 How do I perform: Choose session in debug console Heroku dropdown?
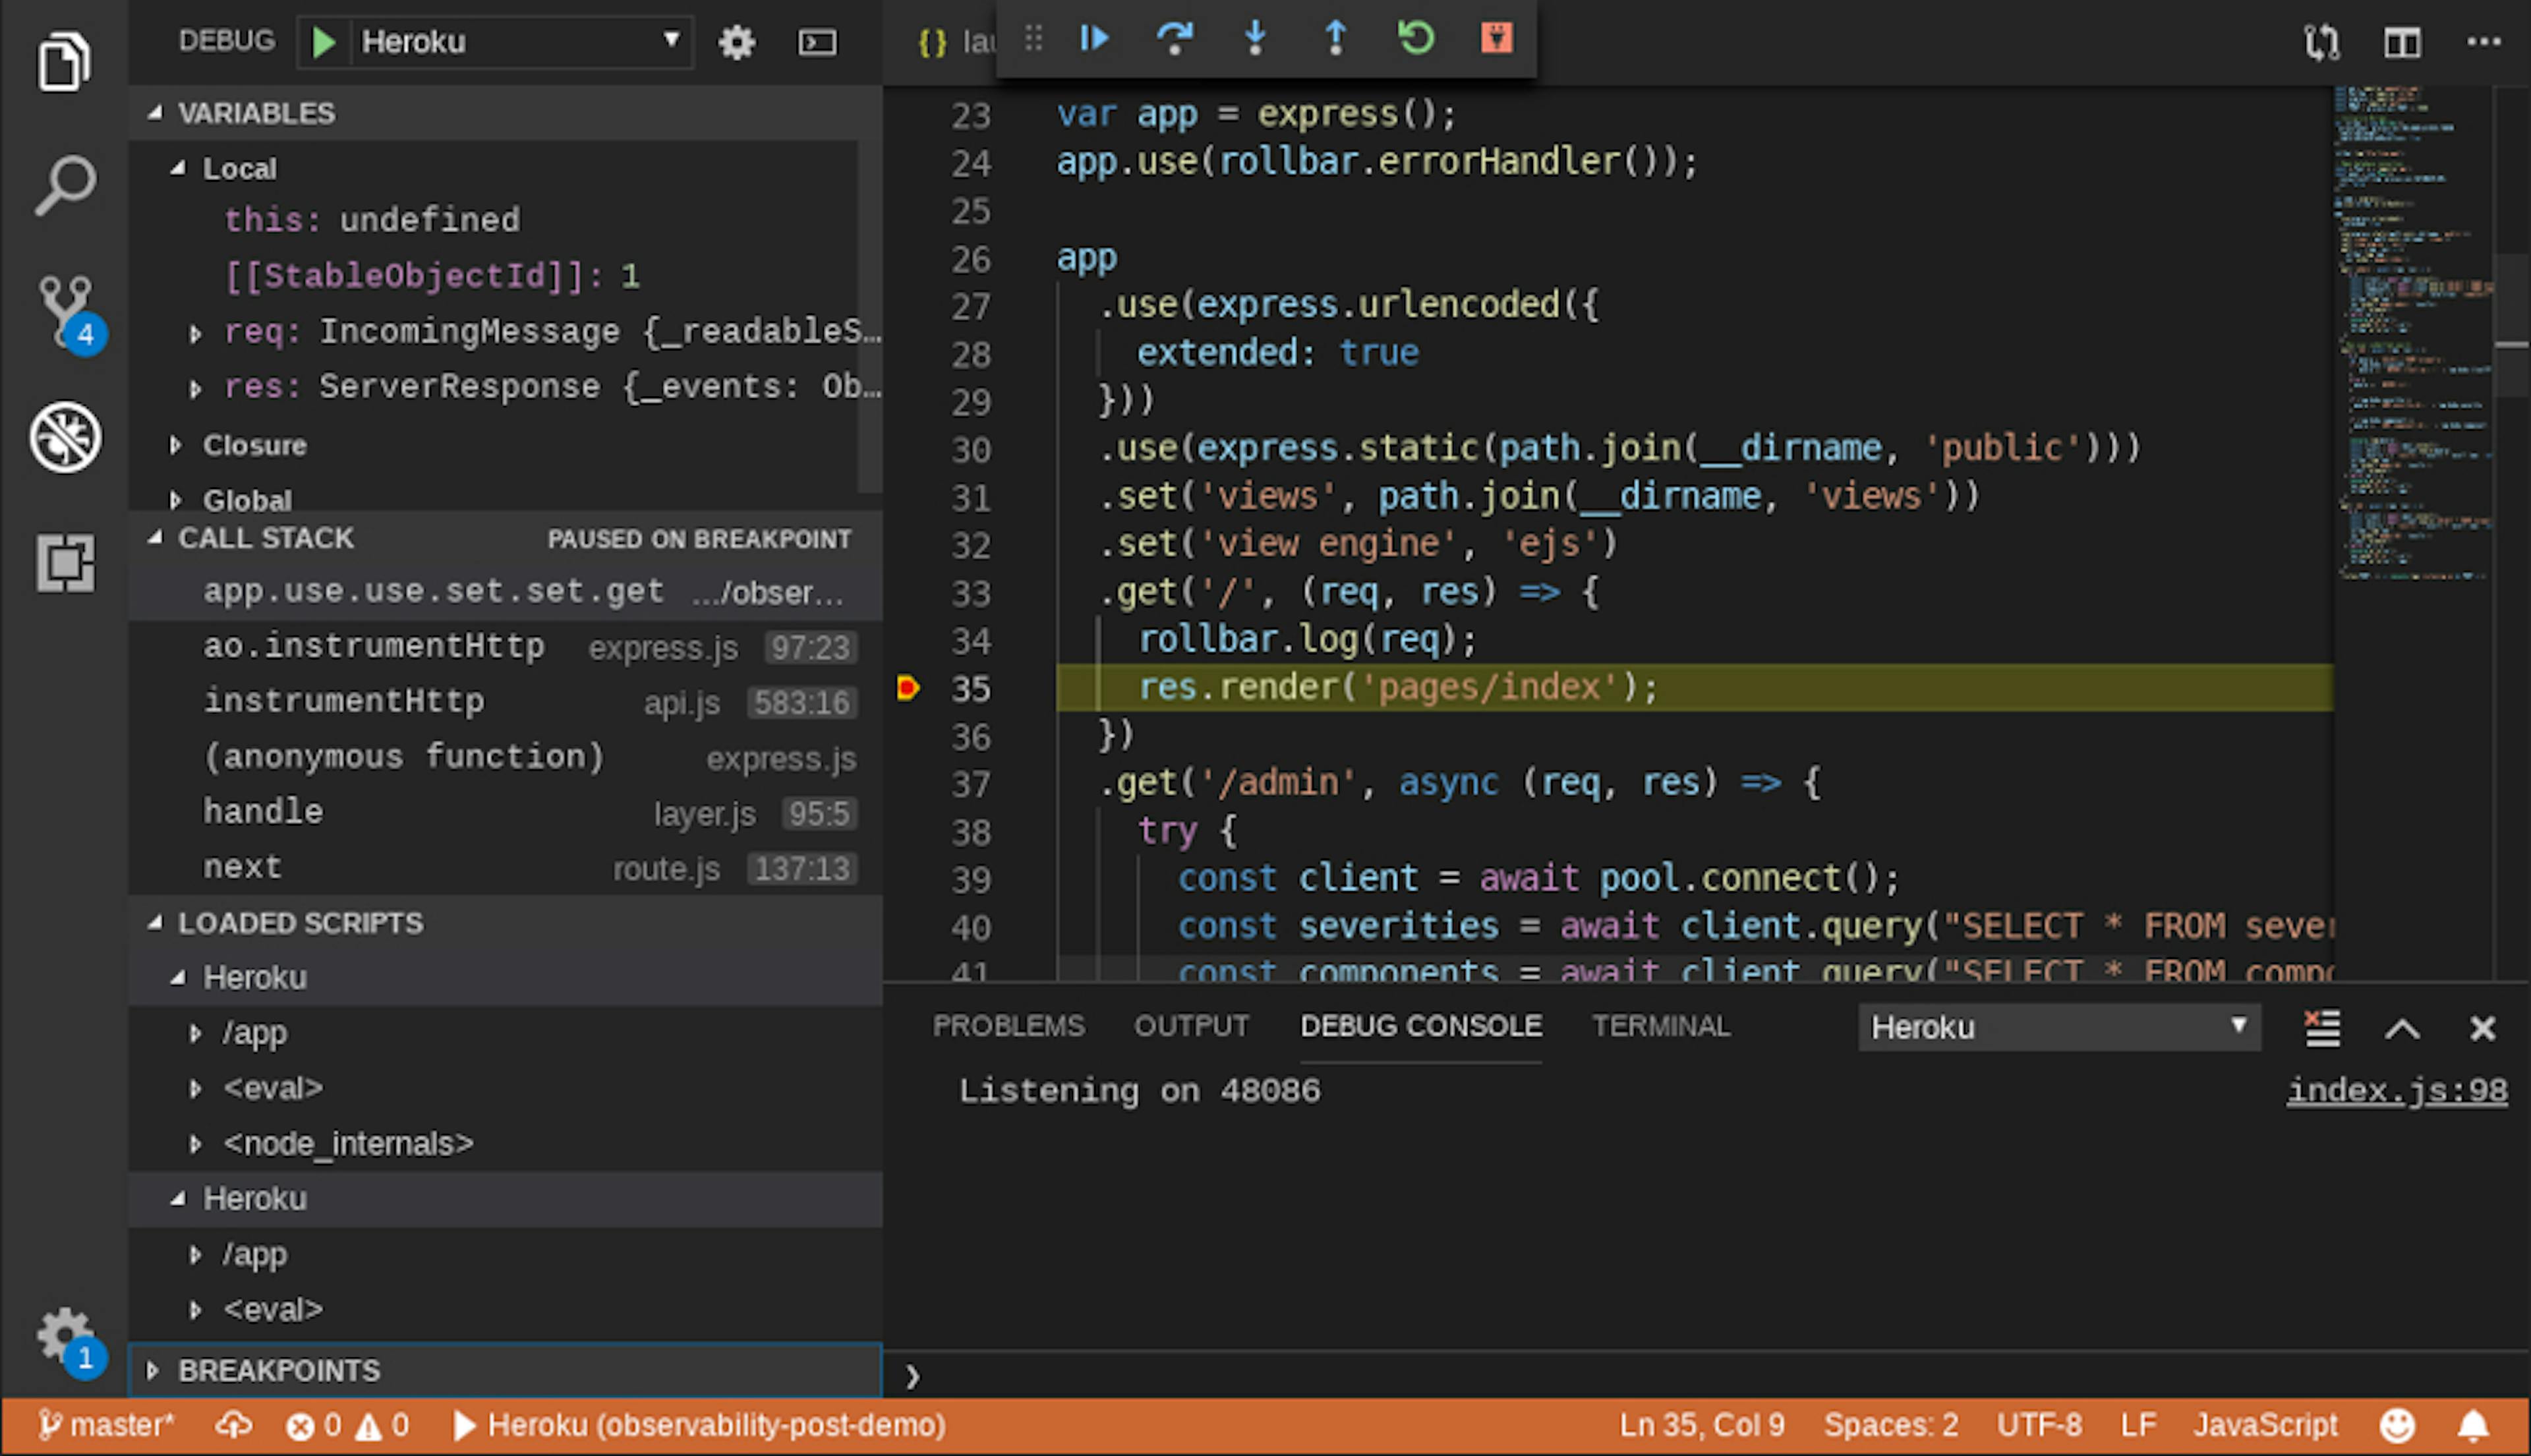2059,1028
